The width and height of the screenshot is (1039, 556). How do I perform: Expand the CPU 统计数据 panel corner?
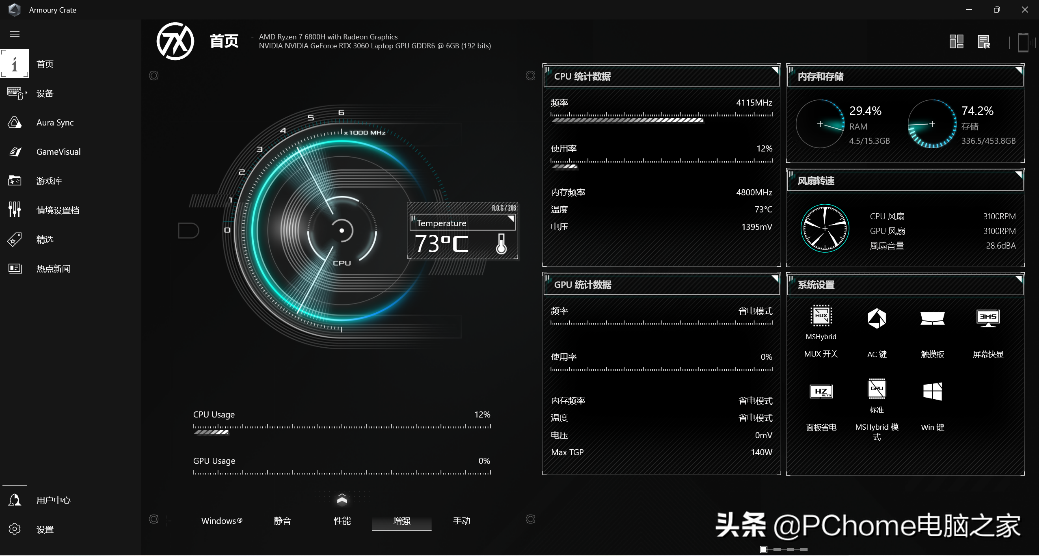coord(775,70)
